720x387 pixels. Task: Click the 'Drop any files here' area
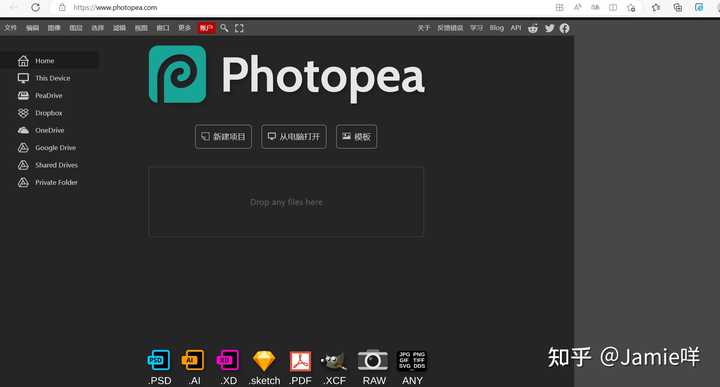[286, 202]
